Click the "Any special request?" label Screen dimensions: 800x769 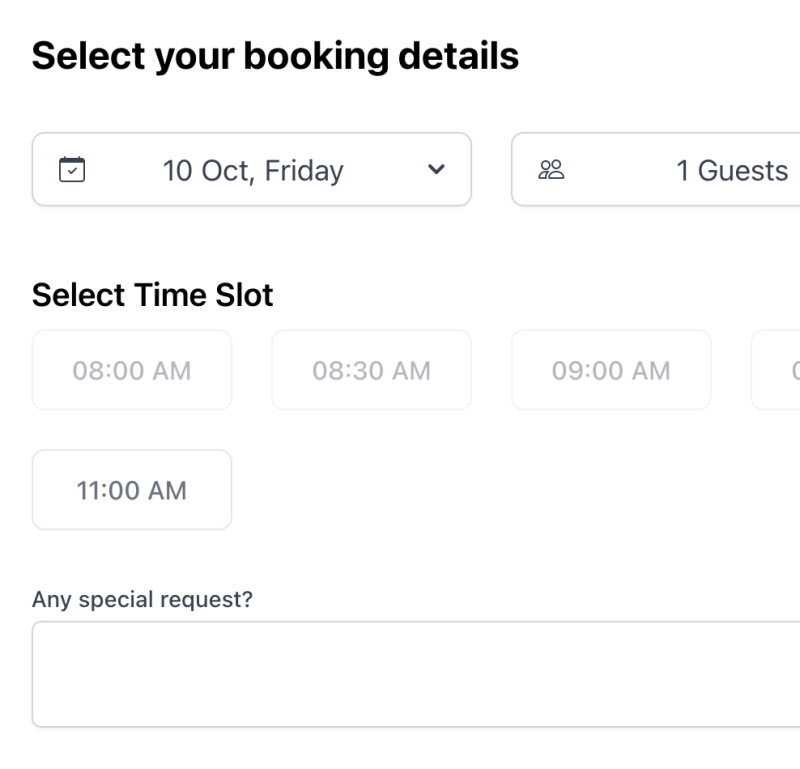(142, 599)
